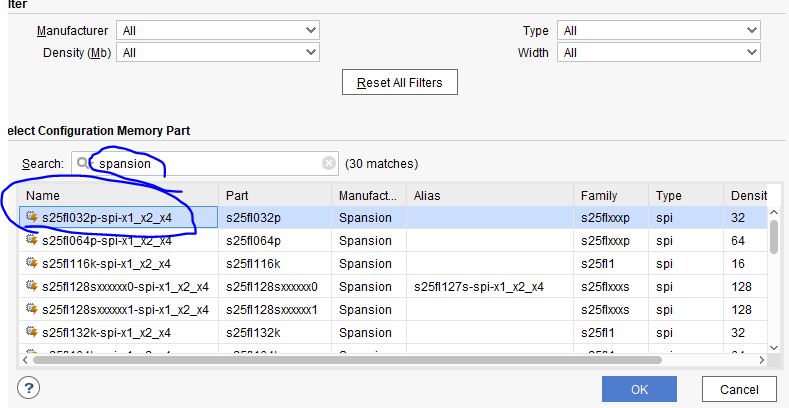Viewport: 789px width, 408px height.
Task: Click the s25fl132k row chip icon
Action: tap(33, 332)
